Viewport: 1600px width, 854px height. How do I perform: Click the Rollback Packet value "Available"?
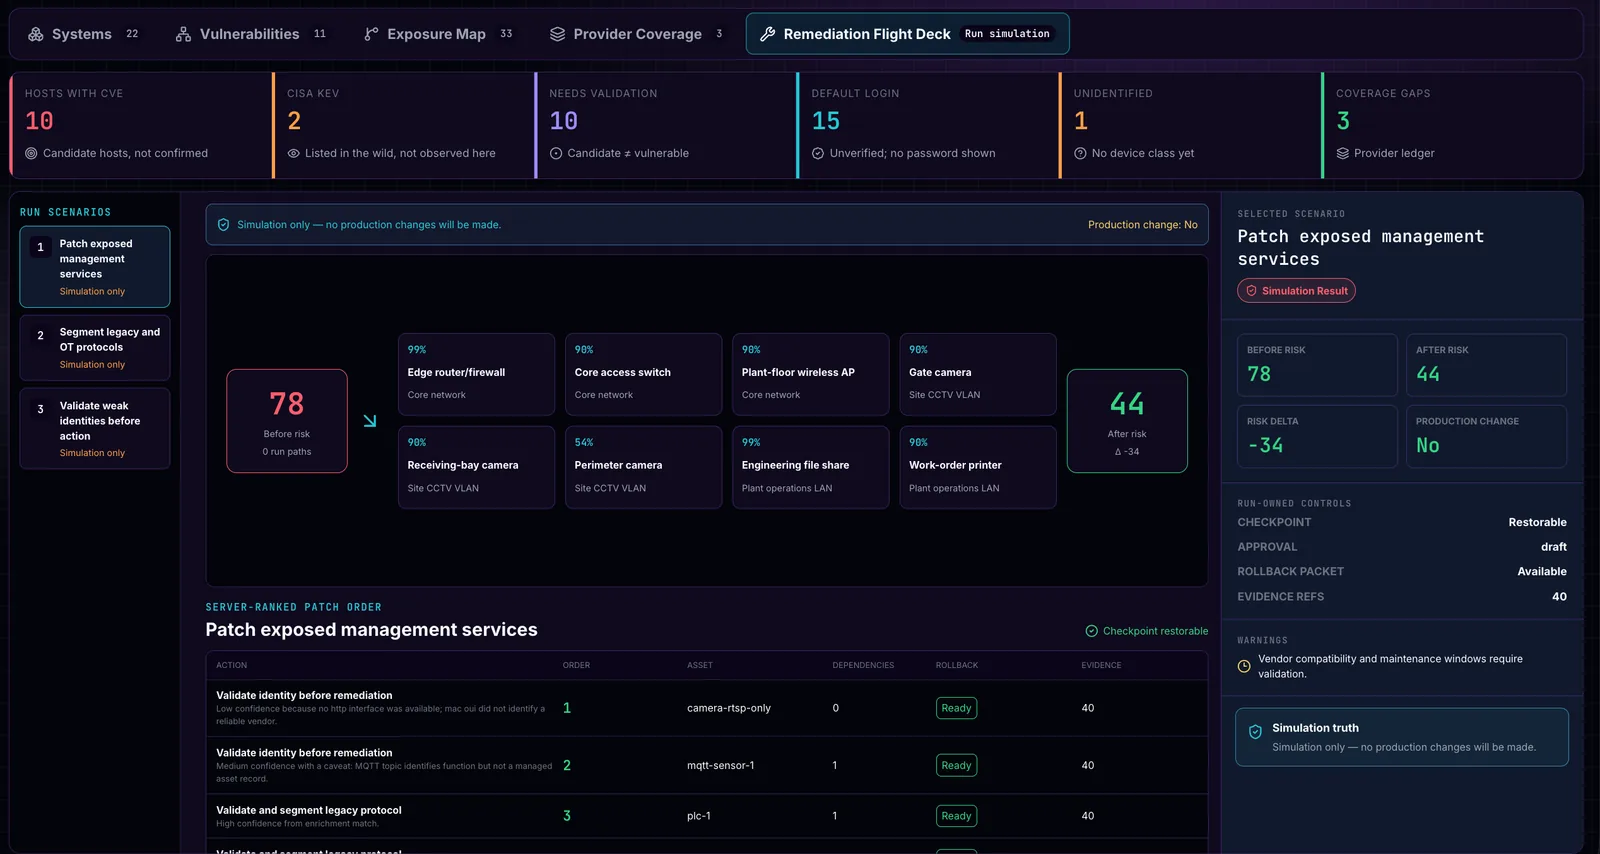(1542, 572)
